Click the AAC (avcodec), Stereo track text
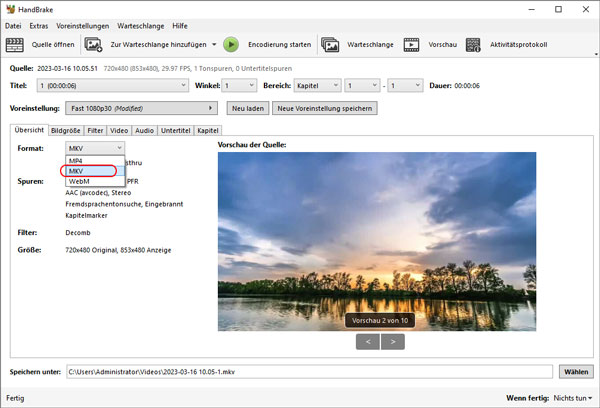The image size is (600, 408). click(98, 193)
